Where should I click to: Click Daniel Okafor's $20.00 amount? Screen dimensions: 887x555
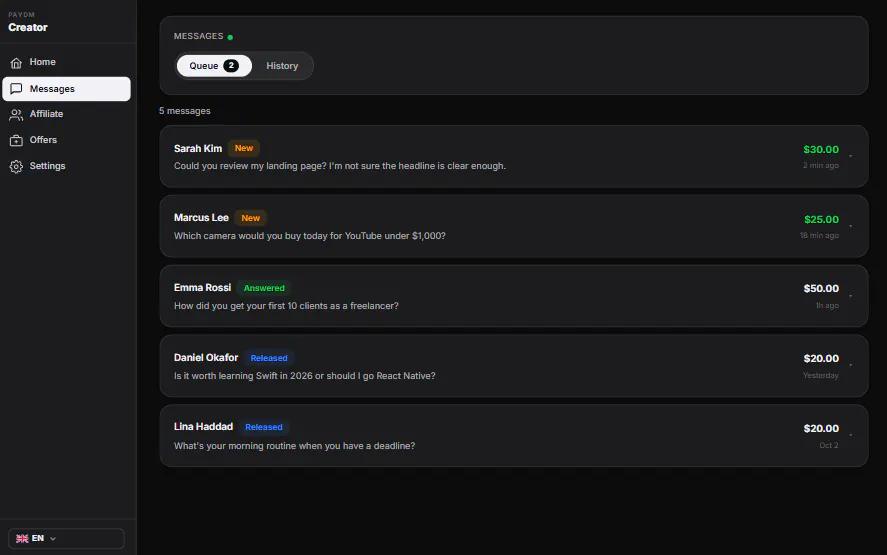click(x=821, y=358)
